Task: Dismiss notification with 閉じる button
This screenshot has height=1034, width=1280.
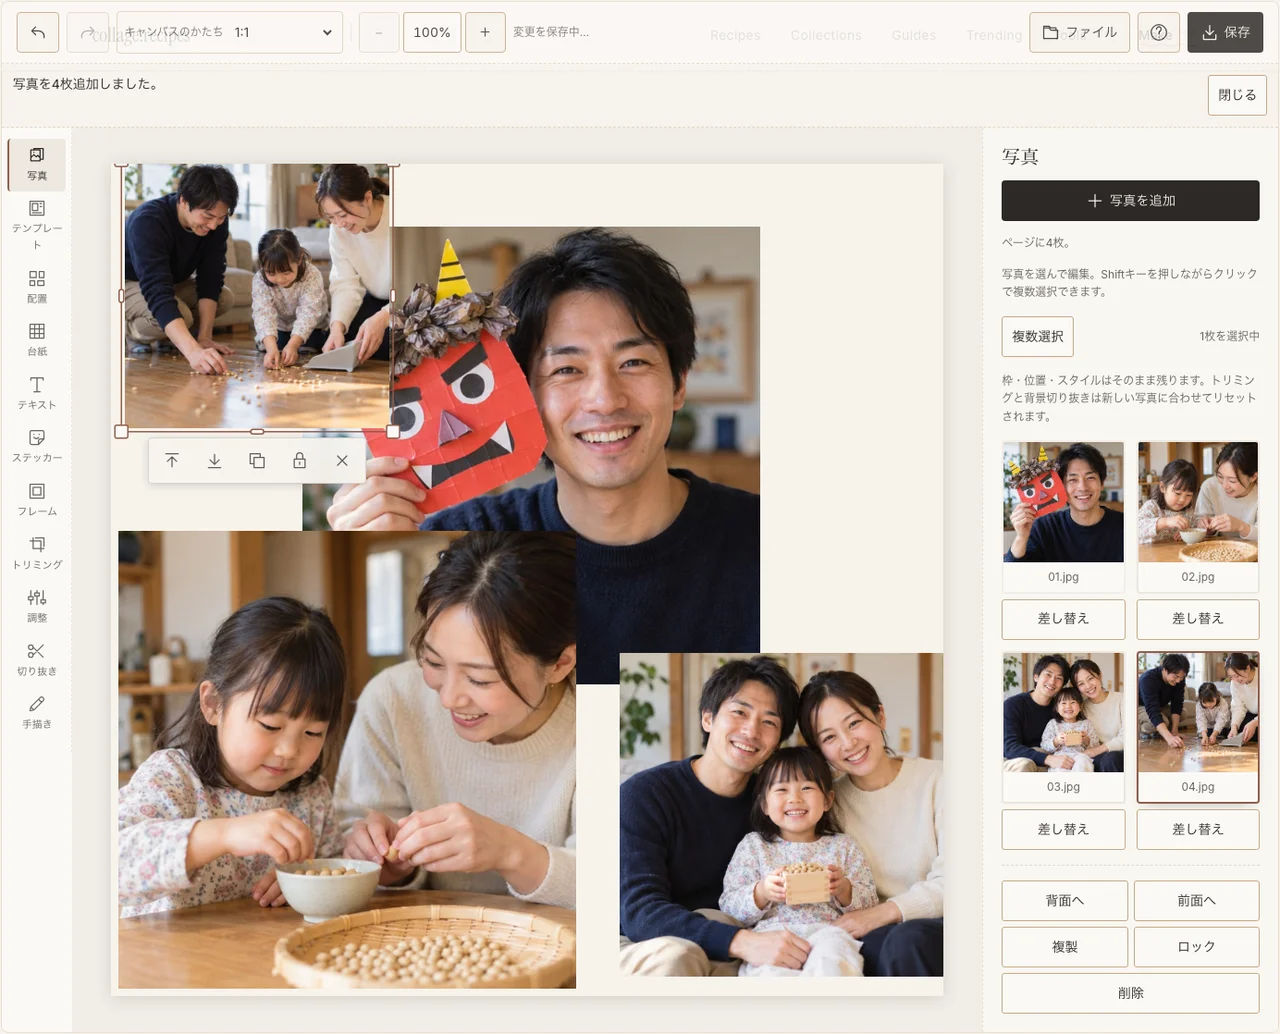Action: click(1237, 95)
